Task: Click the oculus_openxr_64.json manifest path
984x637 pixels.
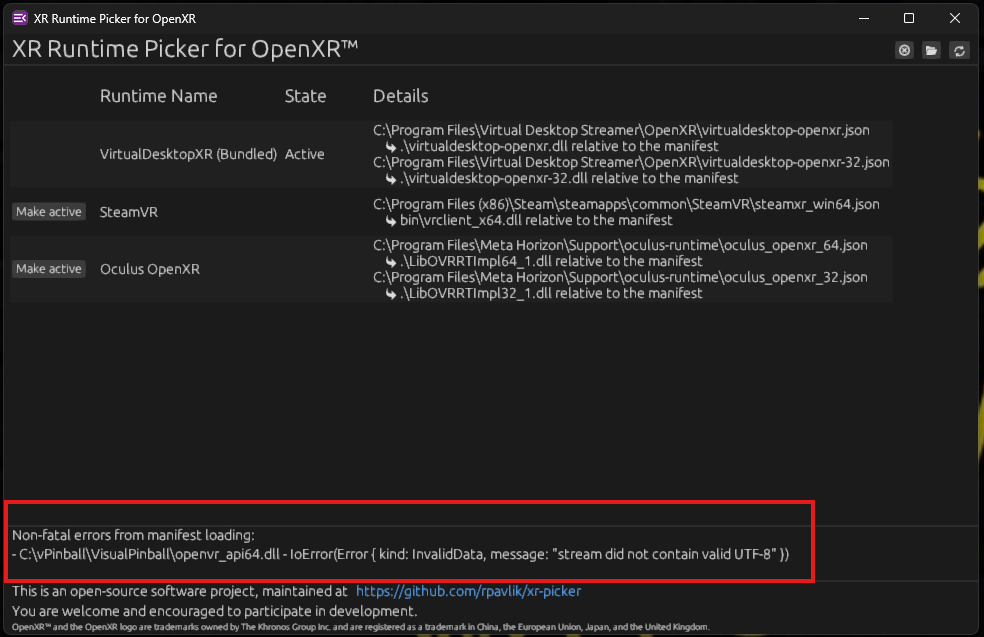Action: point(620,245)
